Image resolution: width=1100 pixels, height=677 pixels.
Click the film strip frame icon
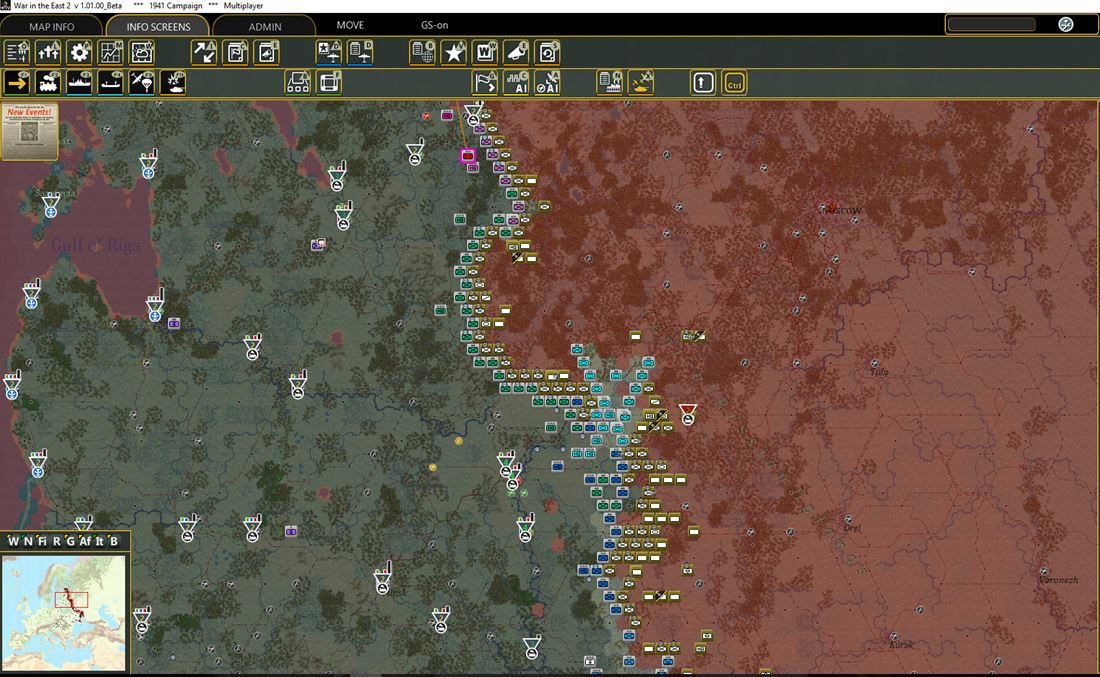coord(329,83)
